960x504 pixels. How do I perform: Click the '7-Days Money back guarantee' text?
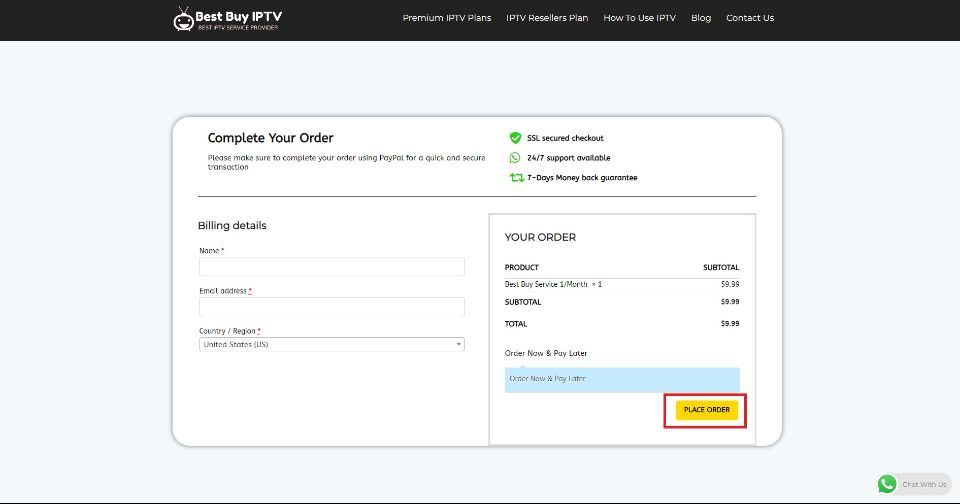tap(582, 178)
